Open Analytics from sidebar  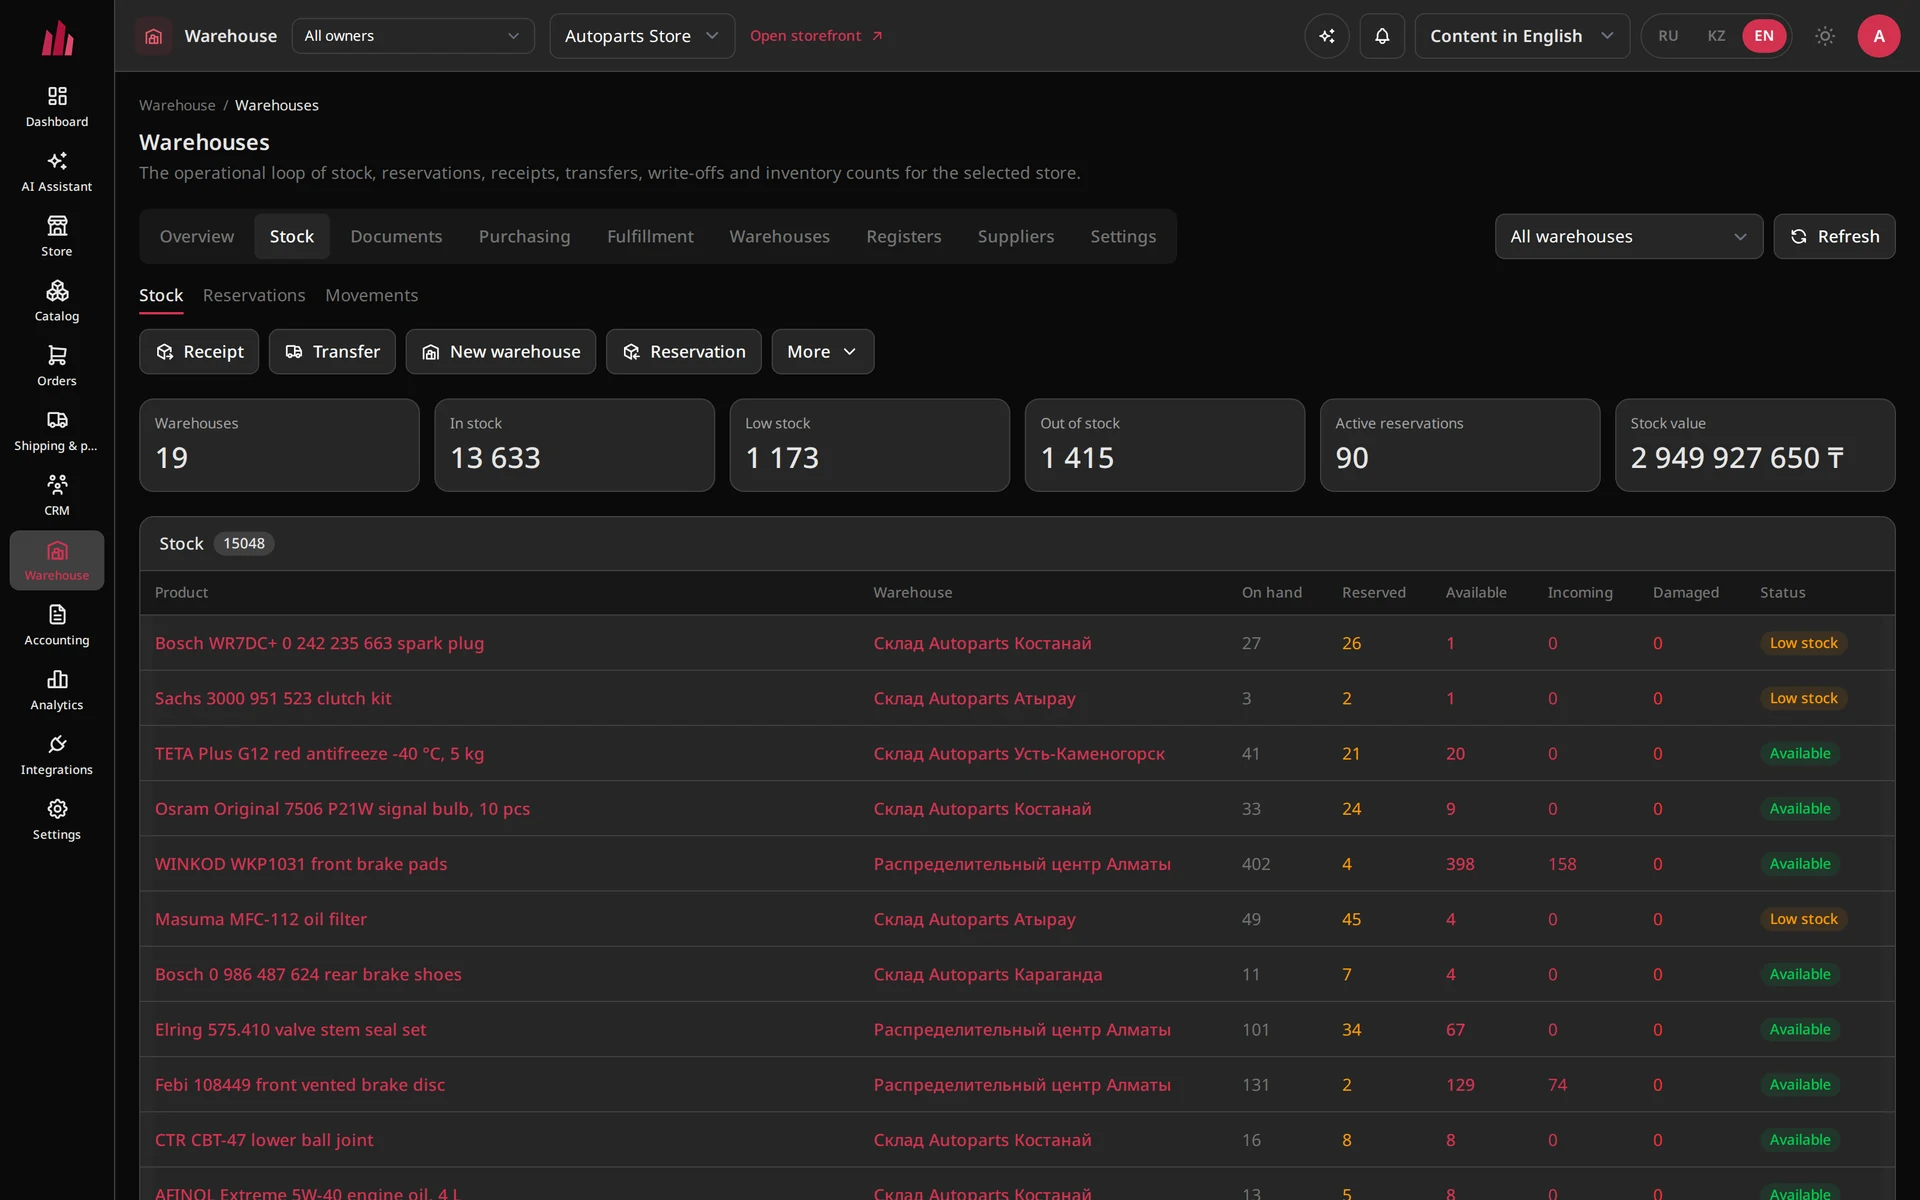[57, 690]
